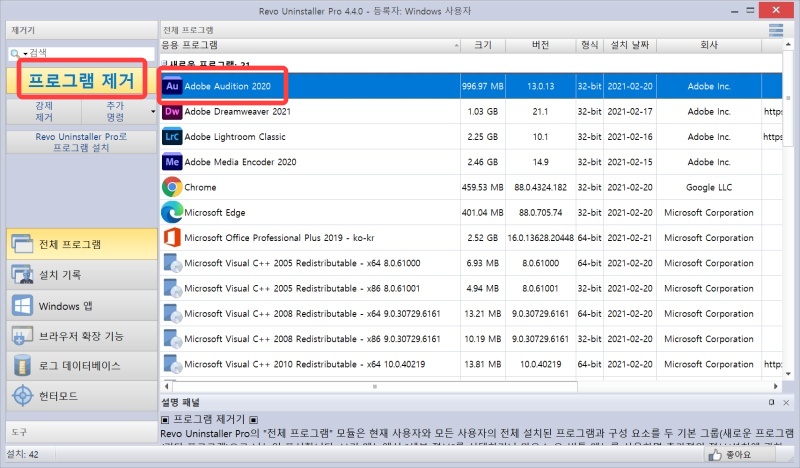This screenshot has height=468, width=800.
Task: Click the 브라우저 확장 기능 icon
Action: tap(22, 336)
